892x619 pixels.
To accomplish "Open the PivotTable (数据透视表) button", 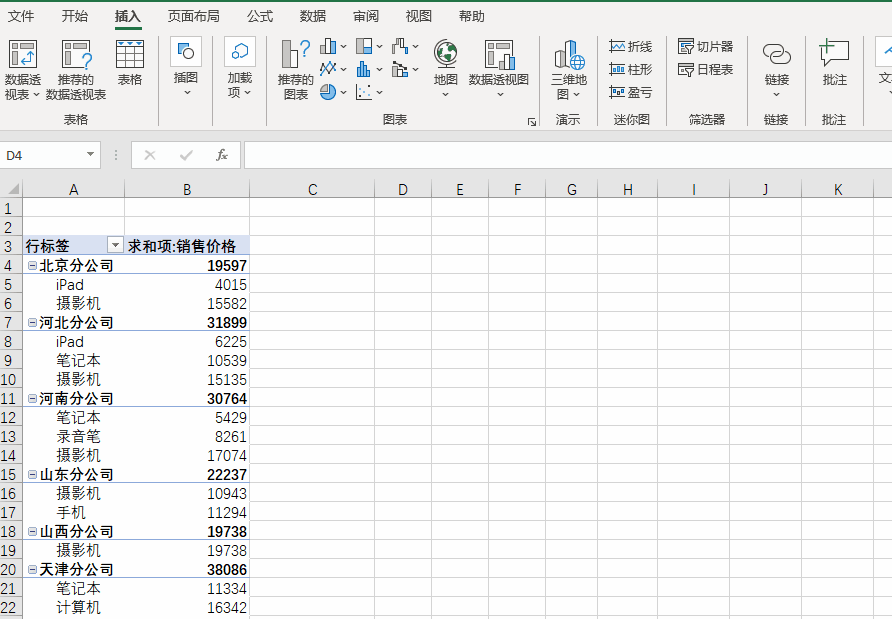I will (23, 69).
